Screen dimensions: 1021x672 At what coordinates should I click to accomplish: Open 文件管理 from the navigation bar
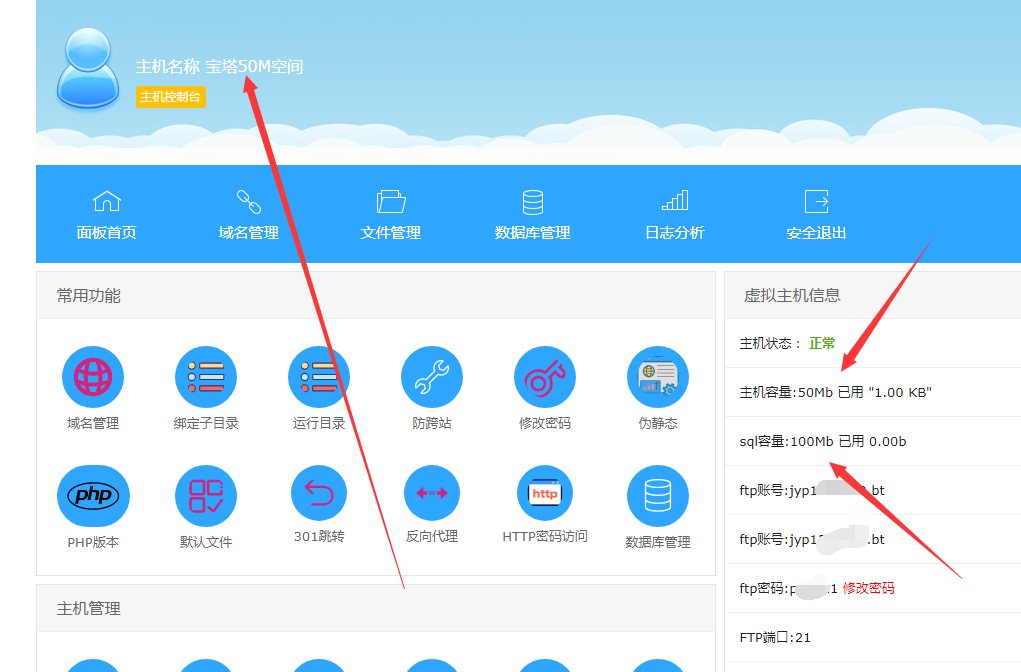[x=389, y=214]
